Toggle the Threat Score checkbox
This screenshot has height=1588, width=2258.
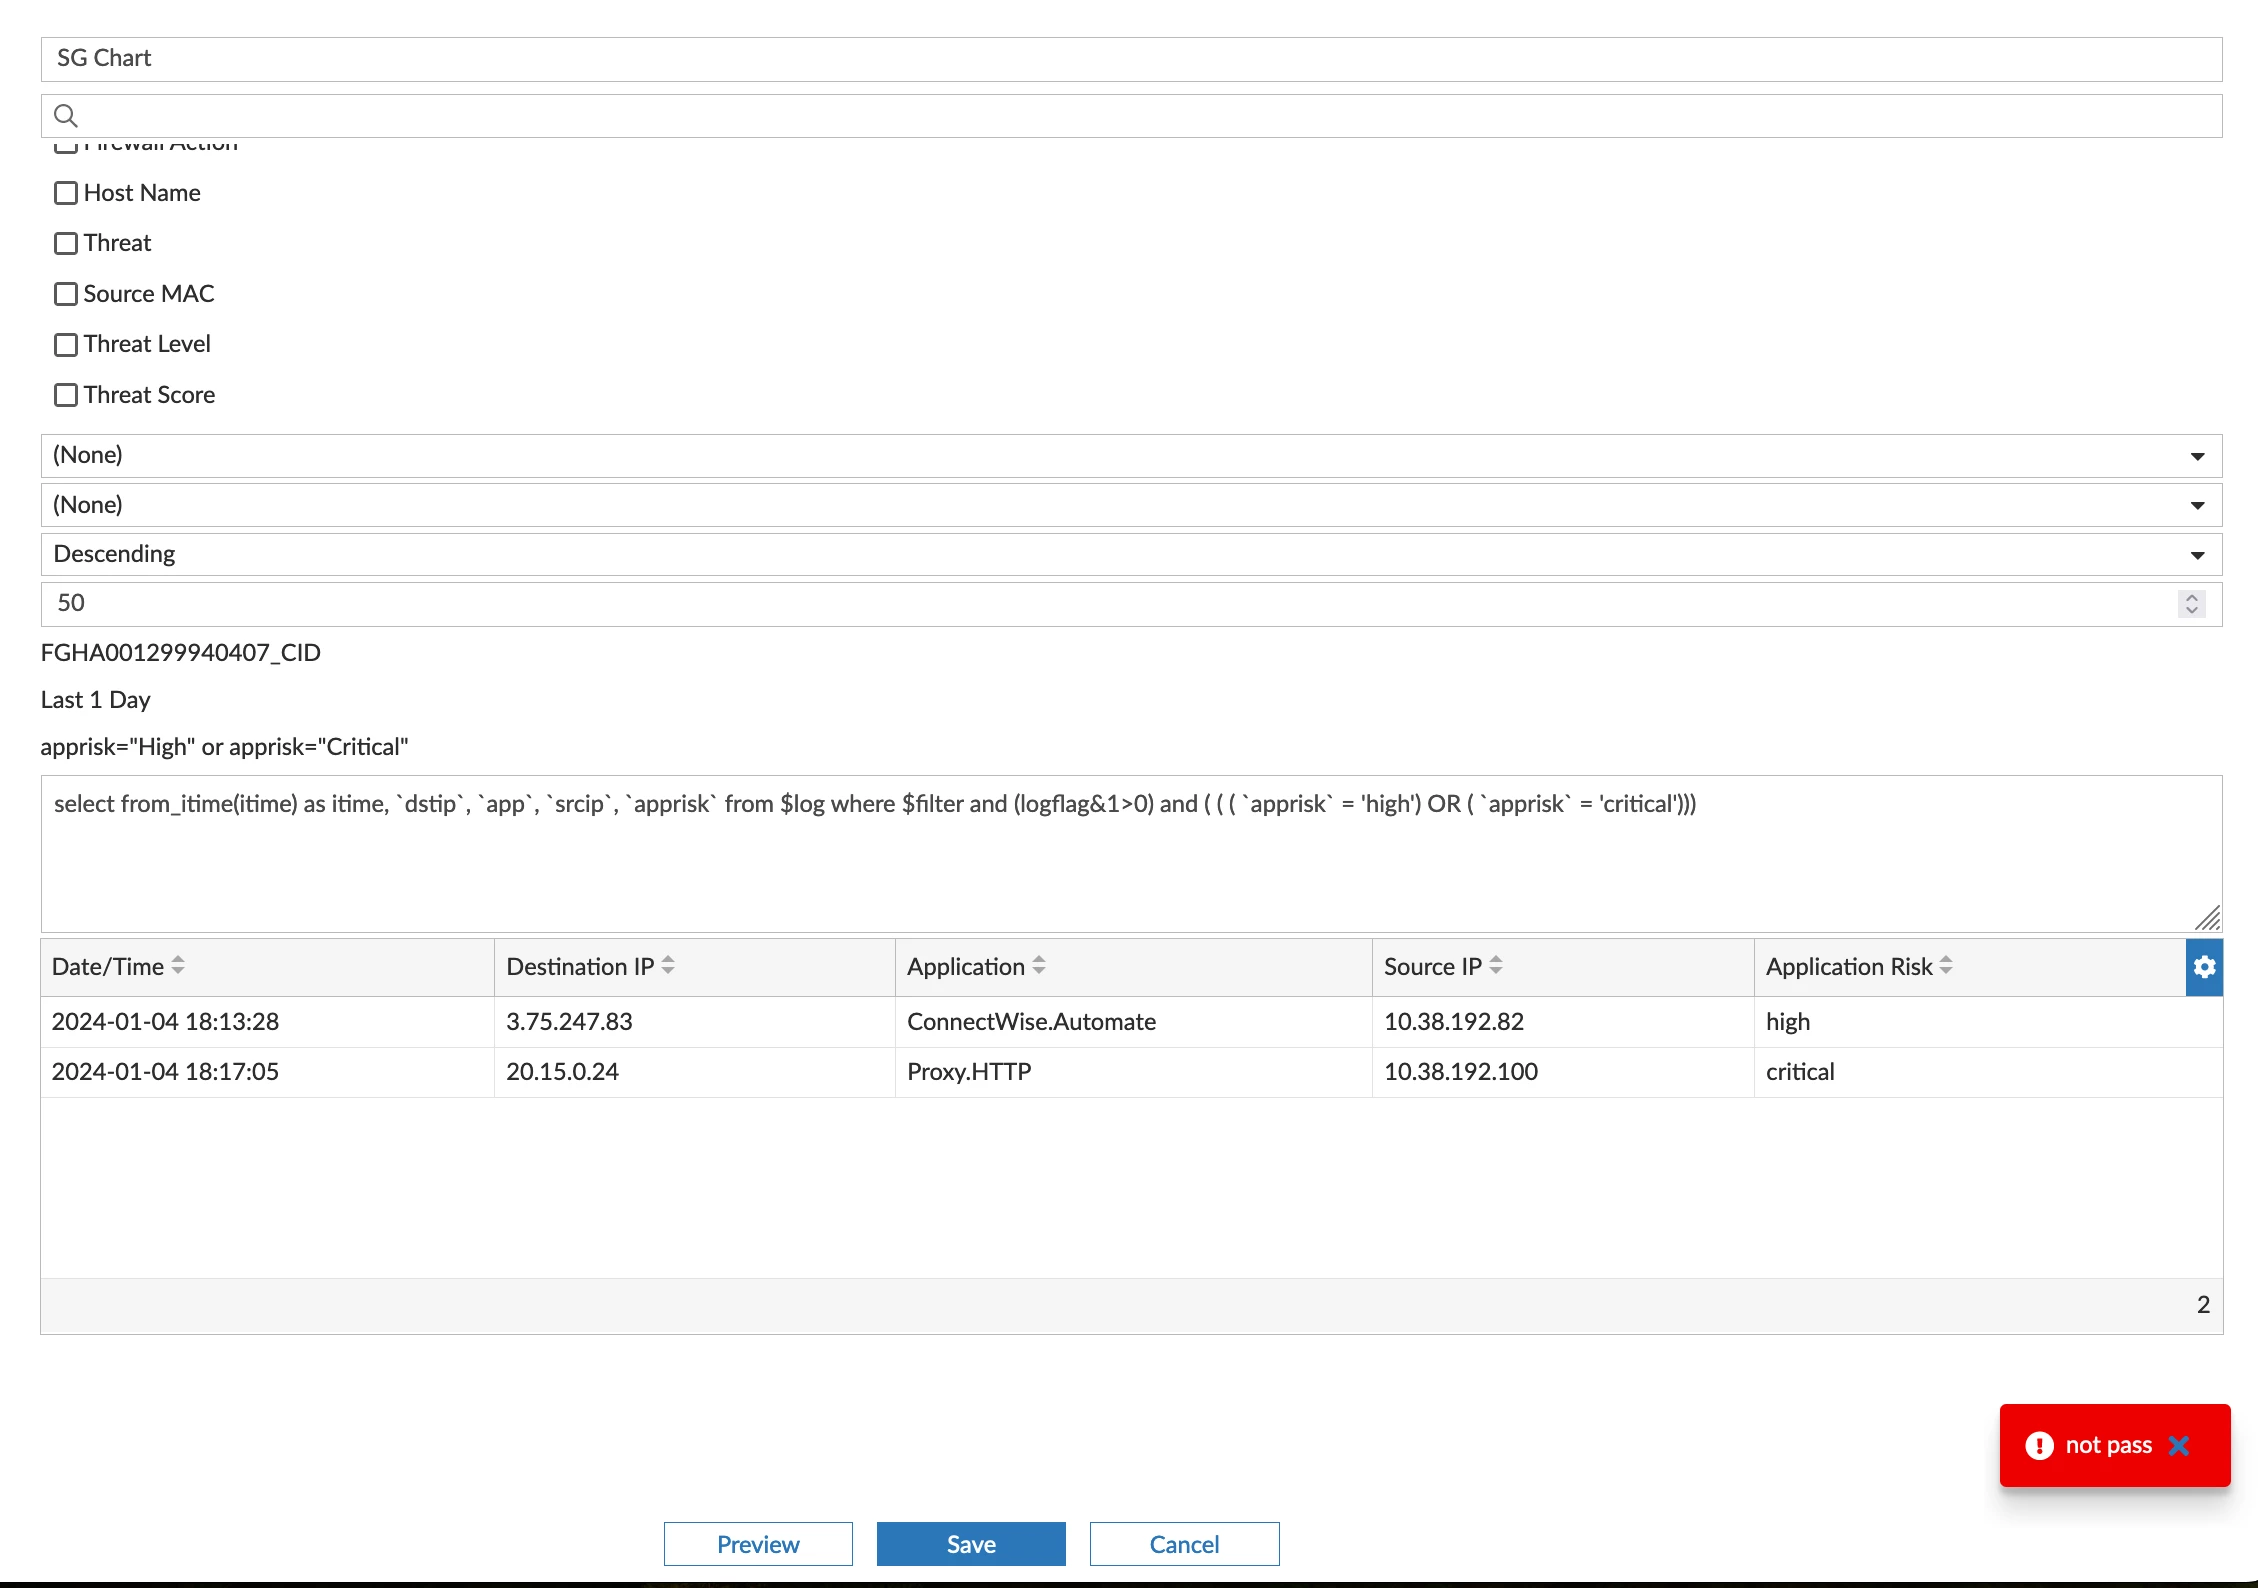tap(66, 395)
